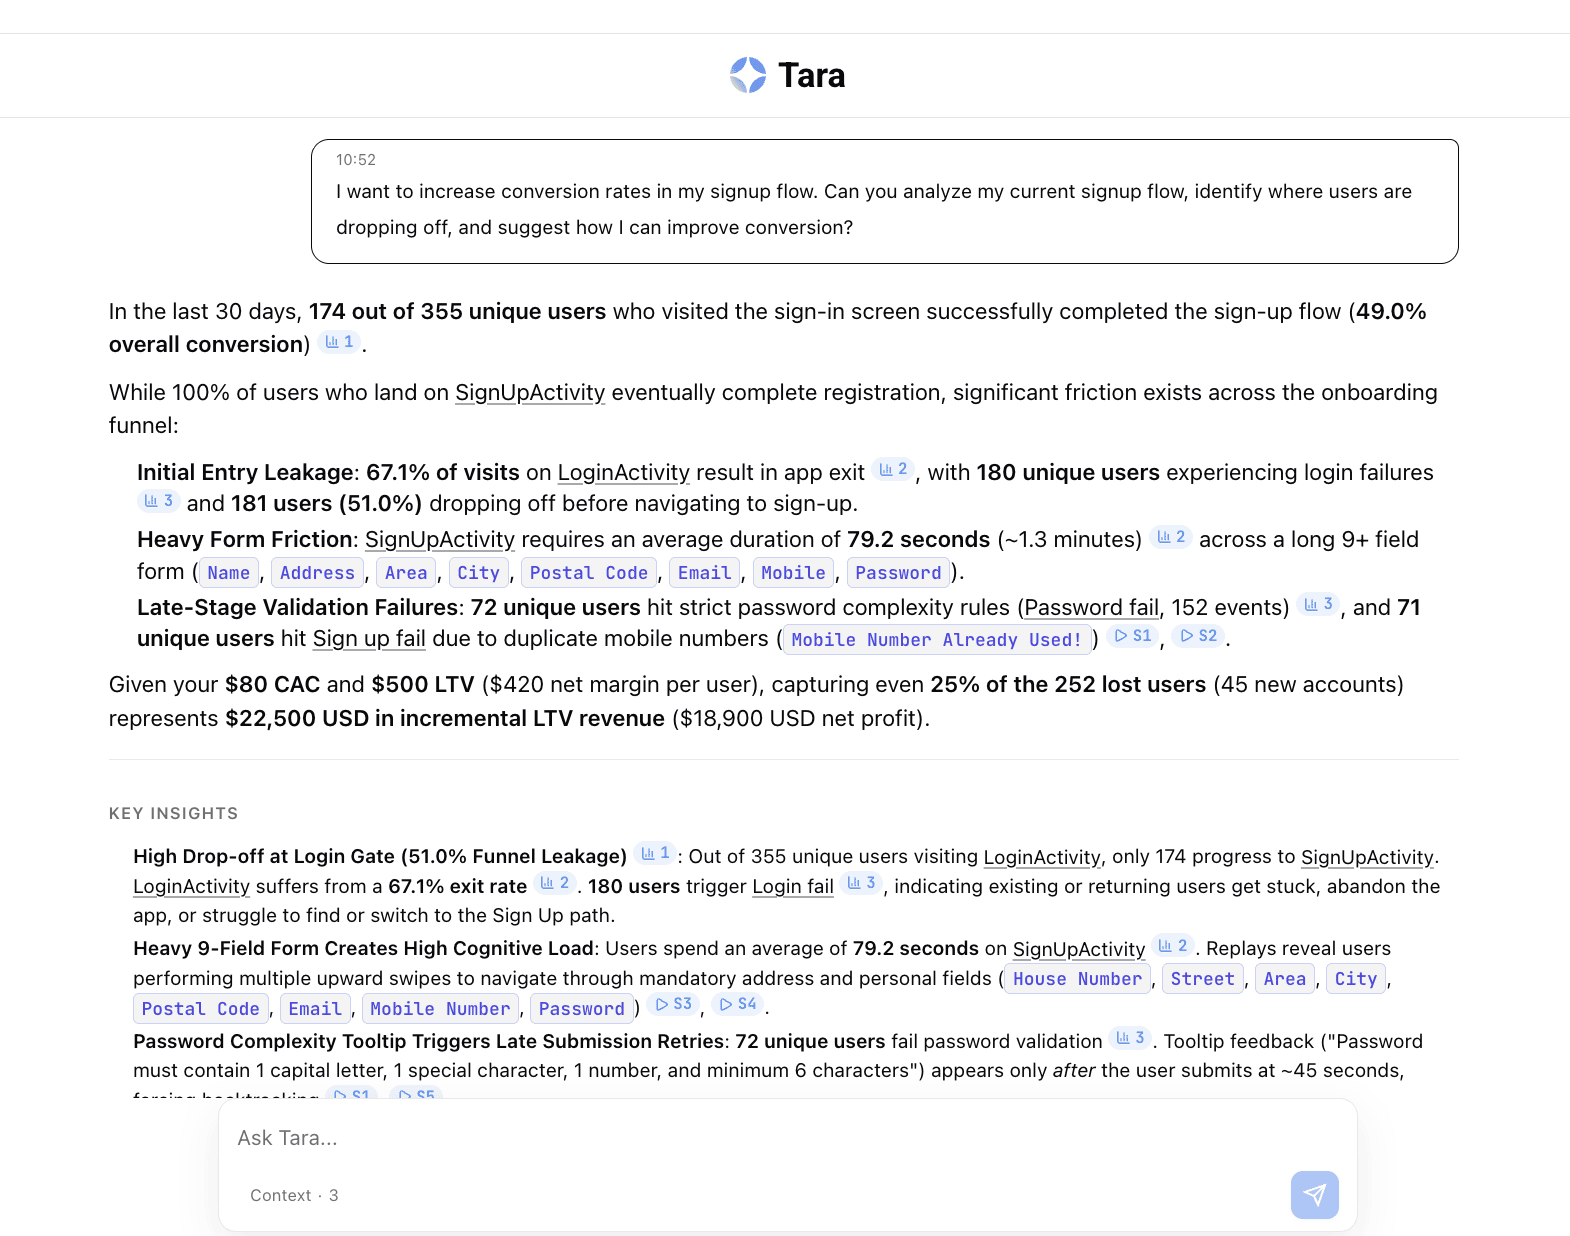Open chart citation 1 after '51.0% Funnel Leakage'

[656, 853]
